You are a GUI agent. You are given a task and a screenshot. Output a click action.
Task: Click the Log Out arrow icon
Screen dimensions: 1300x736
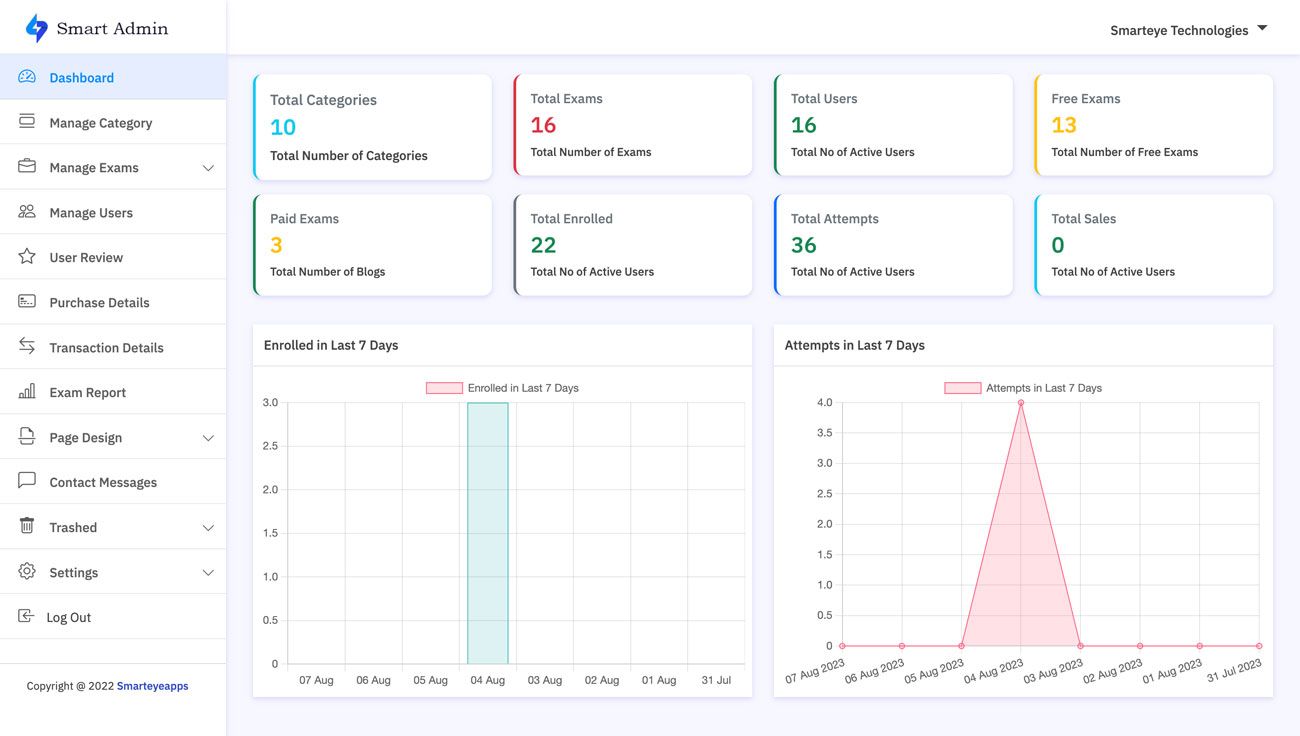pyautogui.click(x=26, y=616)
